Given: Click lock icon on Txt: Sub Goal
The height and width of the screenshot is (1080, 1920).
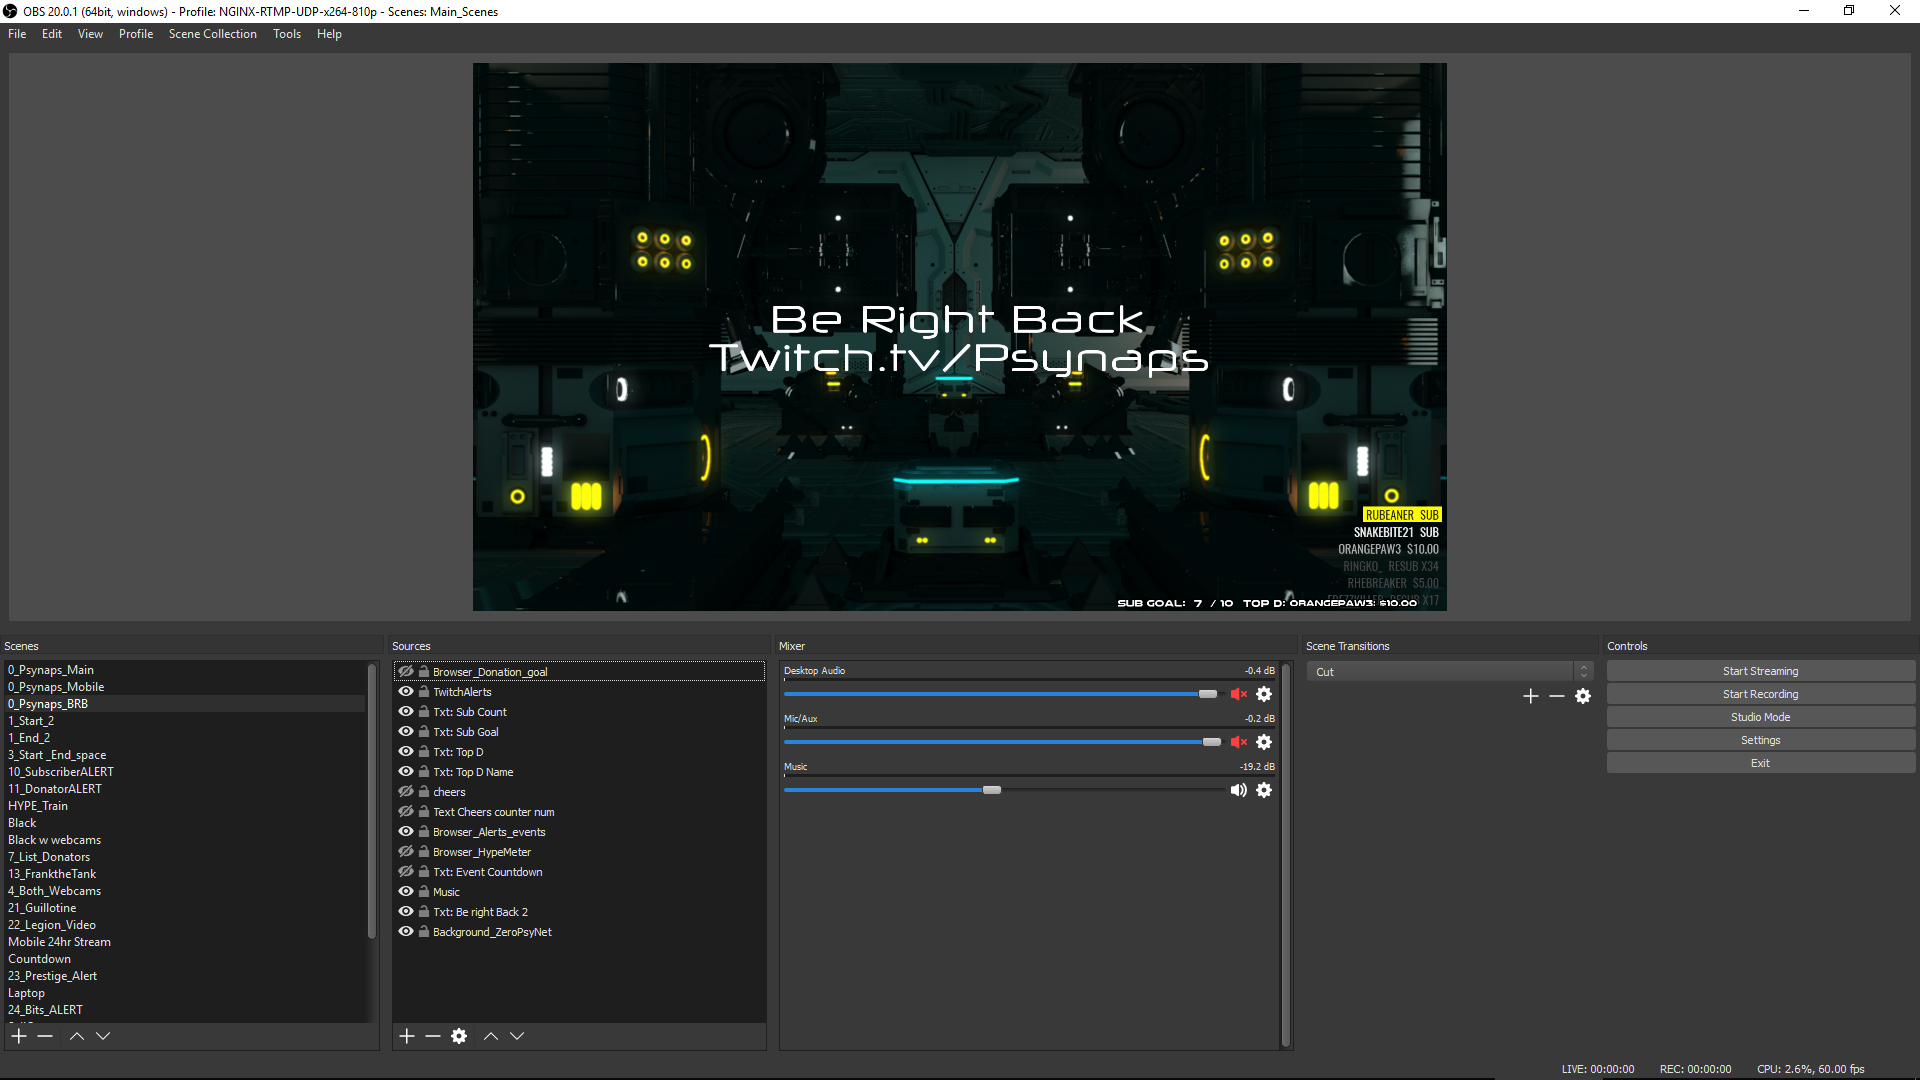Looking at the screenshot, I should (424, 732).
